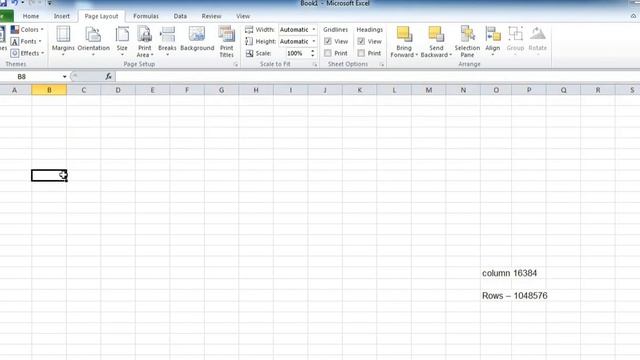Open the Sheet Options dialog launcher
640x360 pixels.
point(381,64)
